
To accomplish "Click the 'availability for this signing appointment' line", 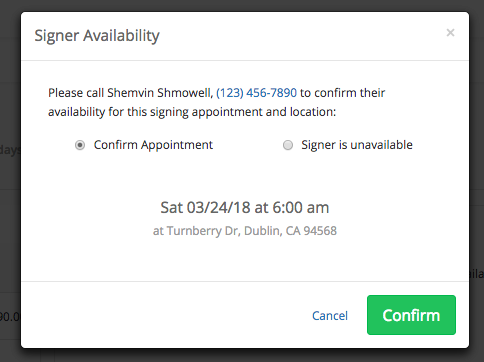I will coord(192,112).
